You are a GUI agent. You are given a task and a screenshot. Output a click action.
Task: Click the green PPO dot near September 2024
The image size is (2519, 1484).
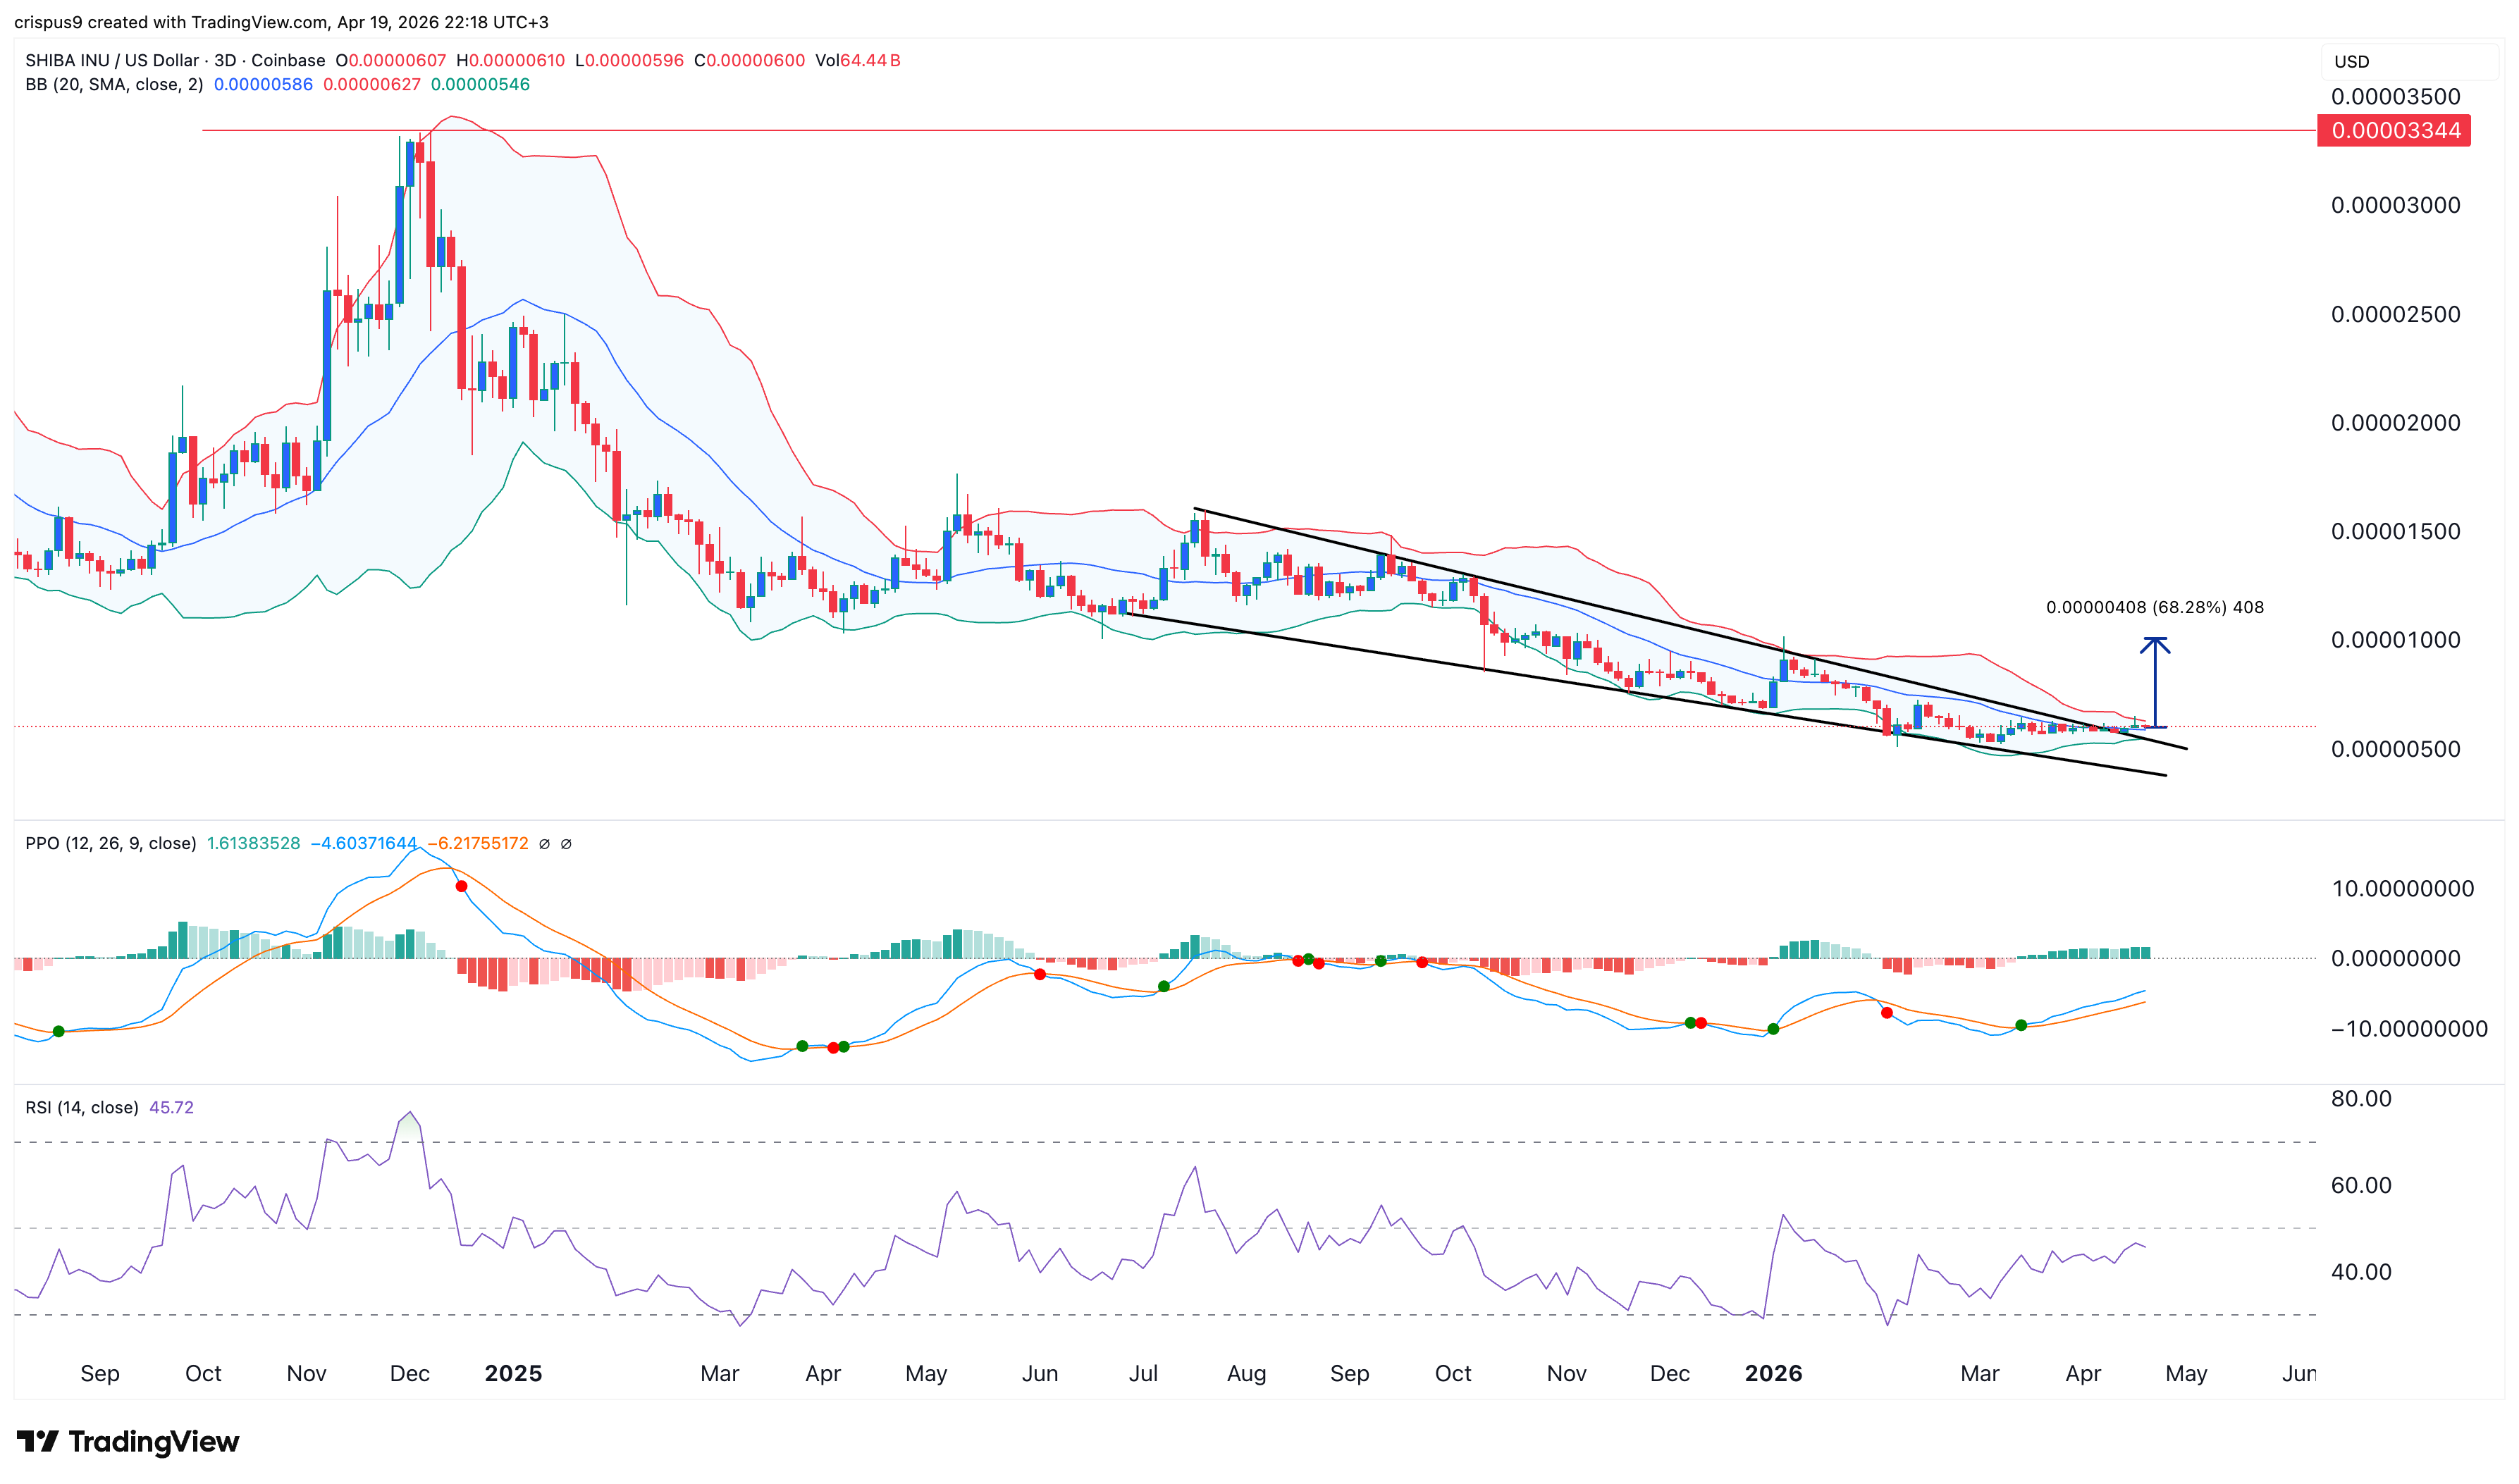click(x=58, y=1031)
